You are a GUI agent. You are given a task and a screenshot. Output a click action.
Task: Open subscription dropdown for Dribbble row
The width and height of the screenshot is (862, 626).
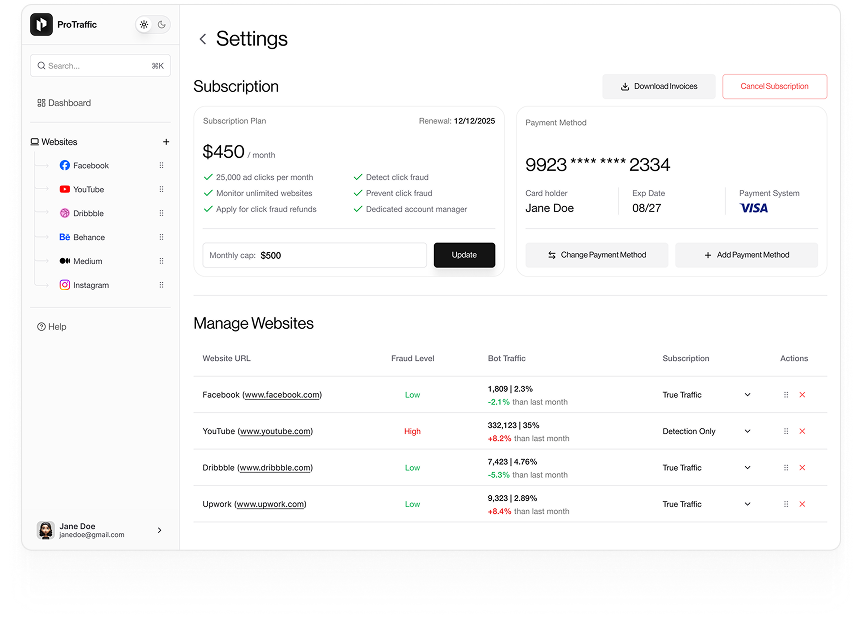point(748,468)
